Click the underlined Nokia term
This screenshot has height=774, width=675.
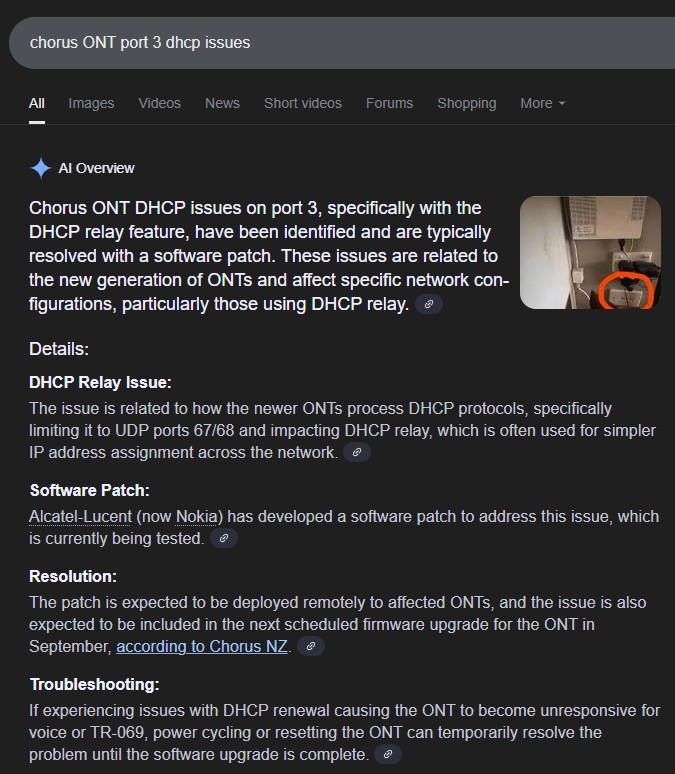pyautogui.click(x=198, y=516)
